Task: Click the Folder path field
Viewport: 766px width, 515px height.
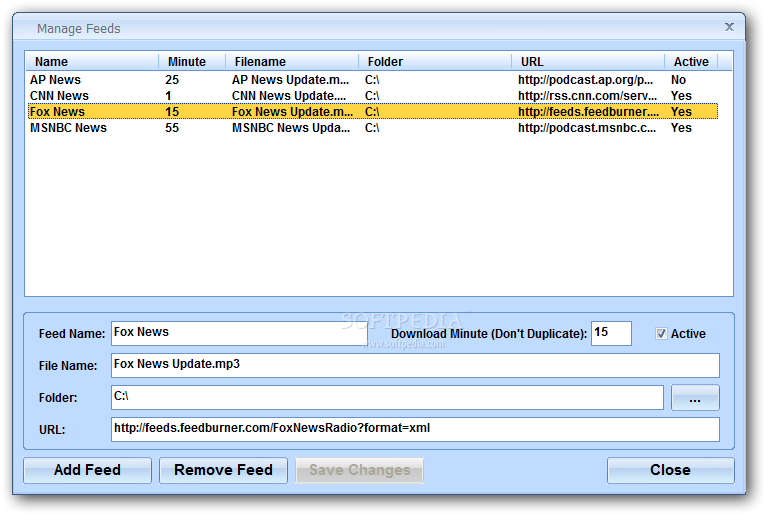Action: 387,397
